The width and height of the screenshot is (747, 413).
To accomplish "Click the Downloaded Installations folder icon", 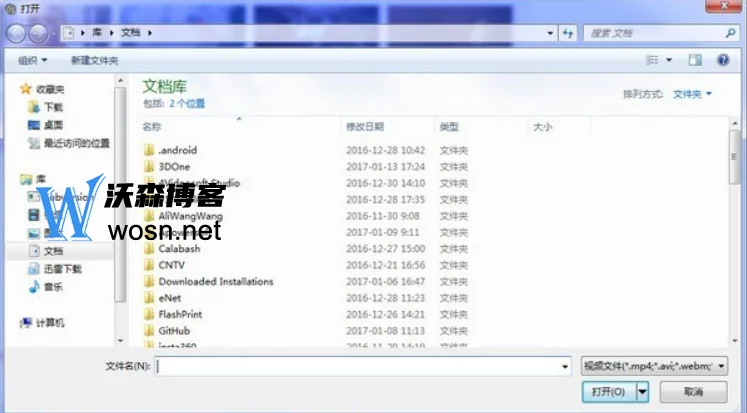I will click(149, 282).
